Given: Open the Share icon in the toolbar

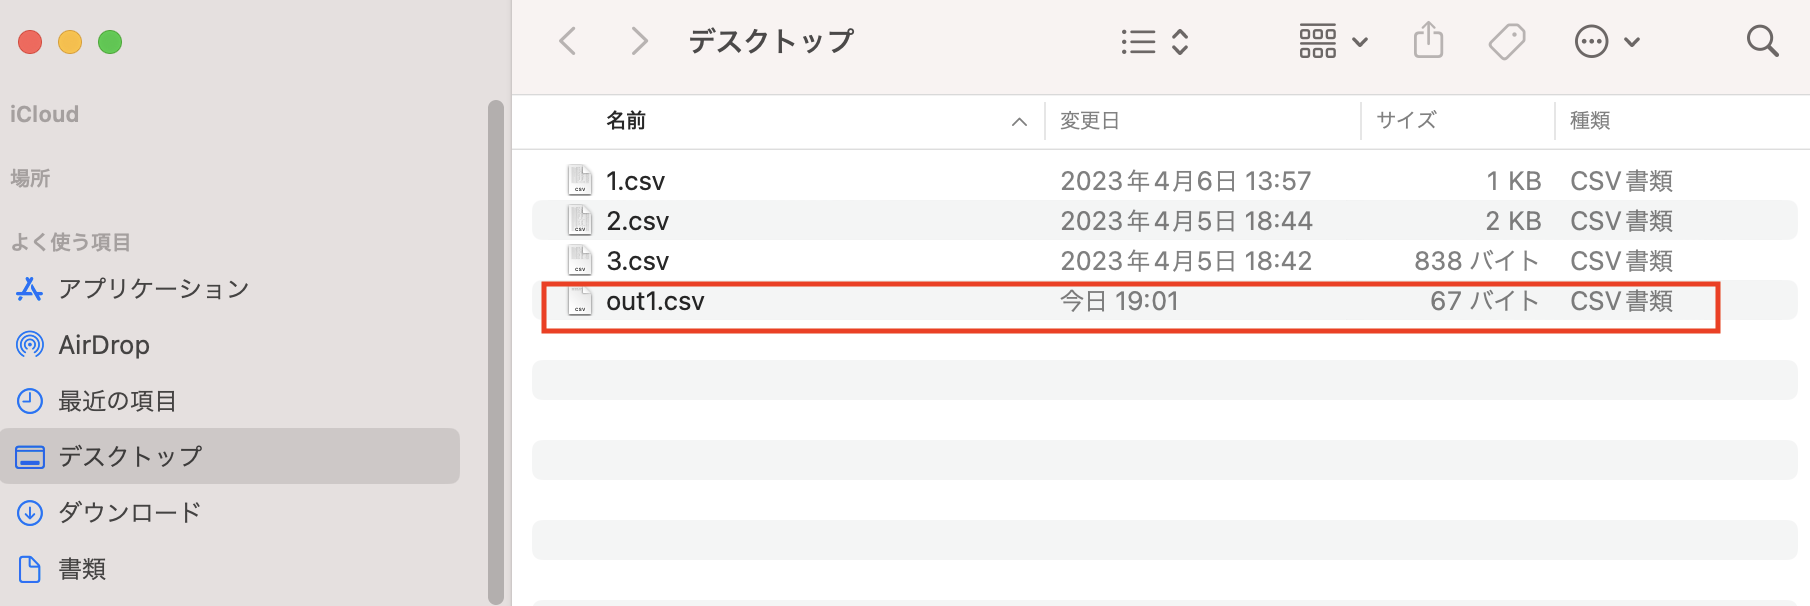Looking at the screenshot, I should pyautogui.click(x=1428, y=41).
